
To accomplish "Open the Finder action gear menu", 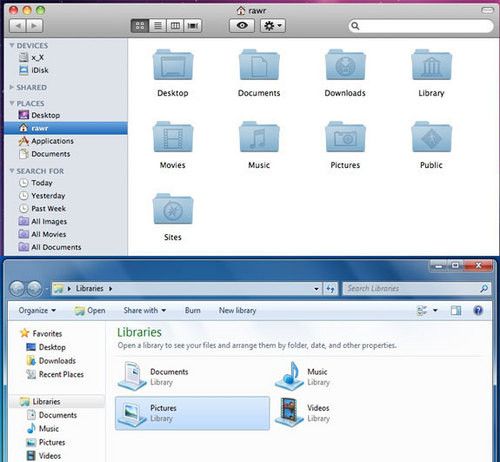I will click(273, 26).
